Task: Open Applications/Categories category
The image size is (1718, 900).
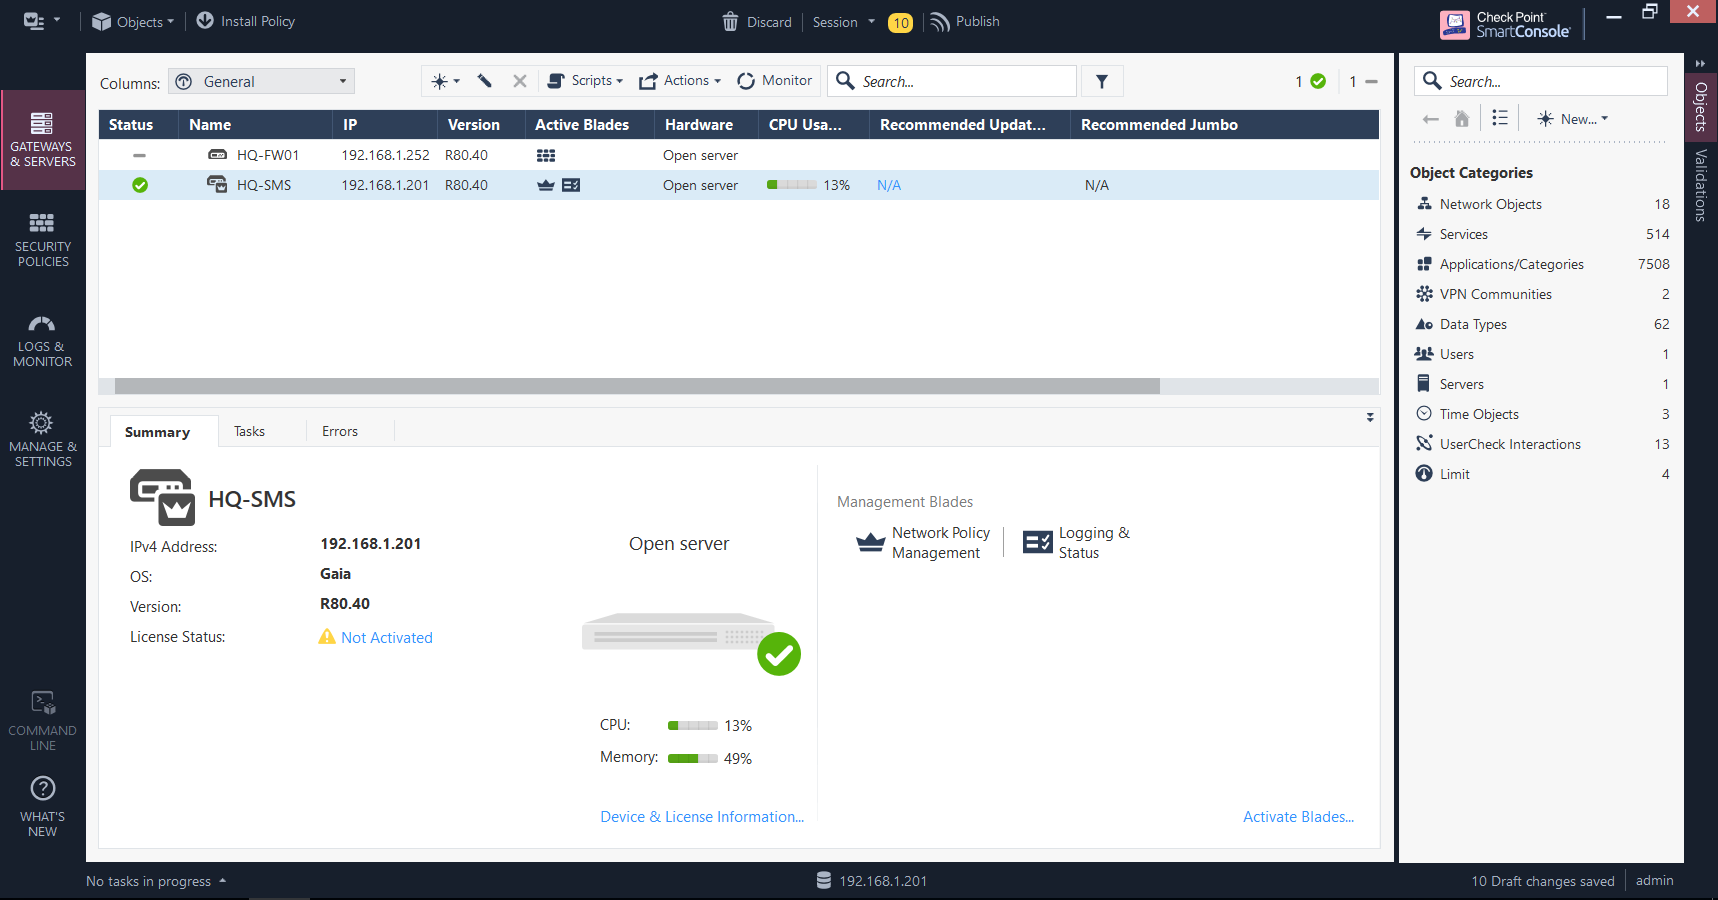Action: 1542,264
